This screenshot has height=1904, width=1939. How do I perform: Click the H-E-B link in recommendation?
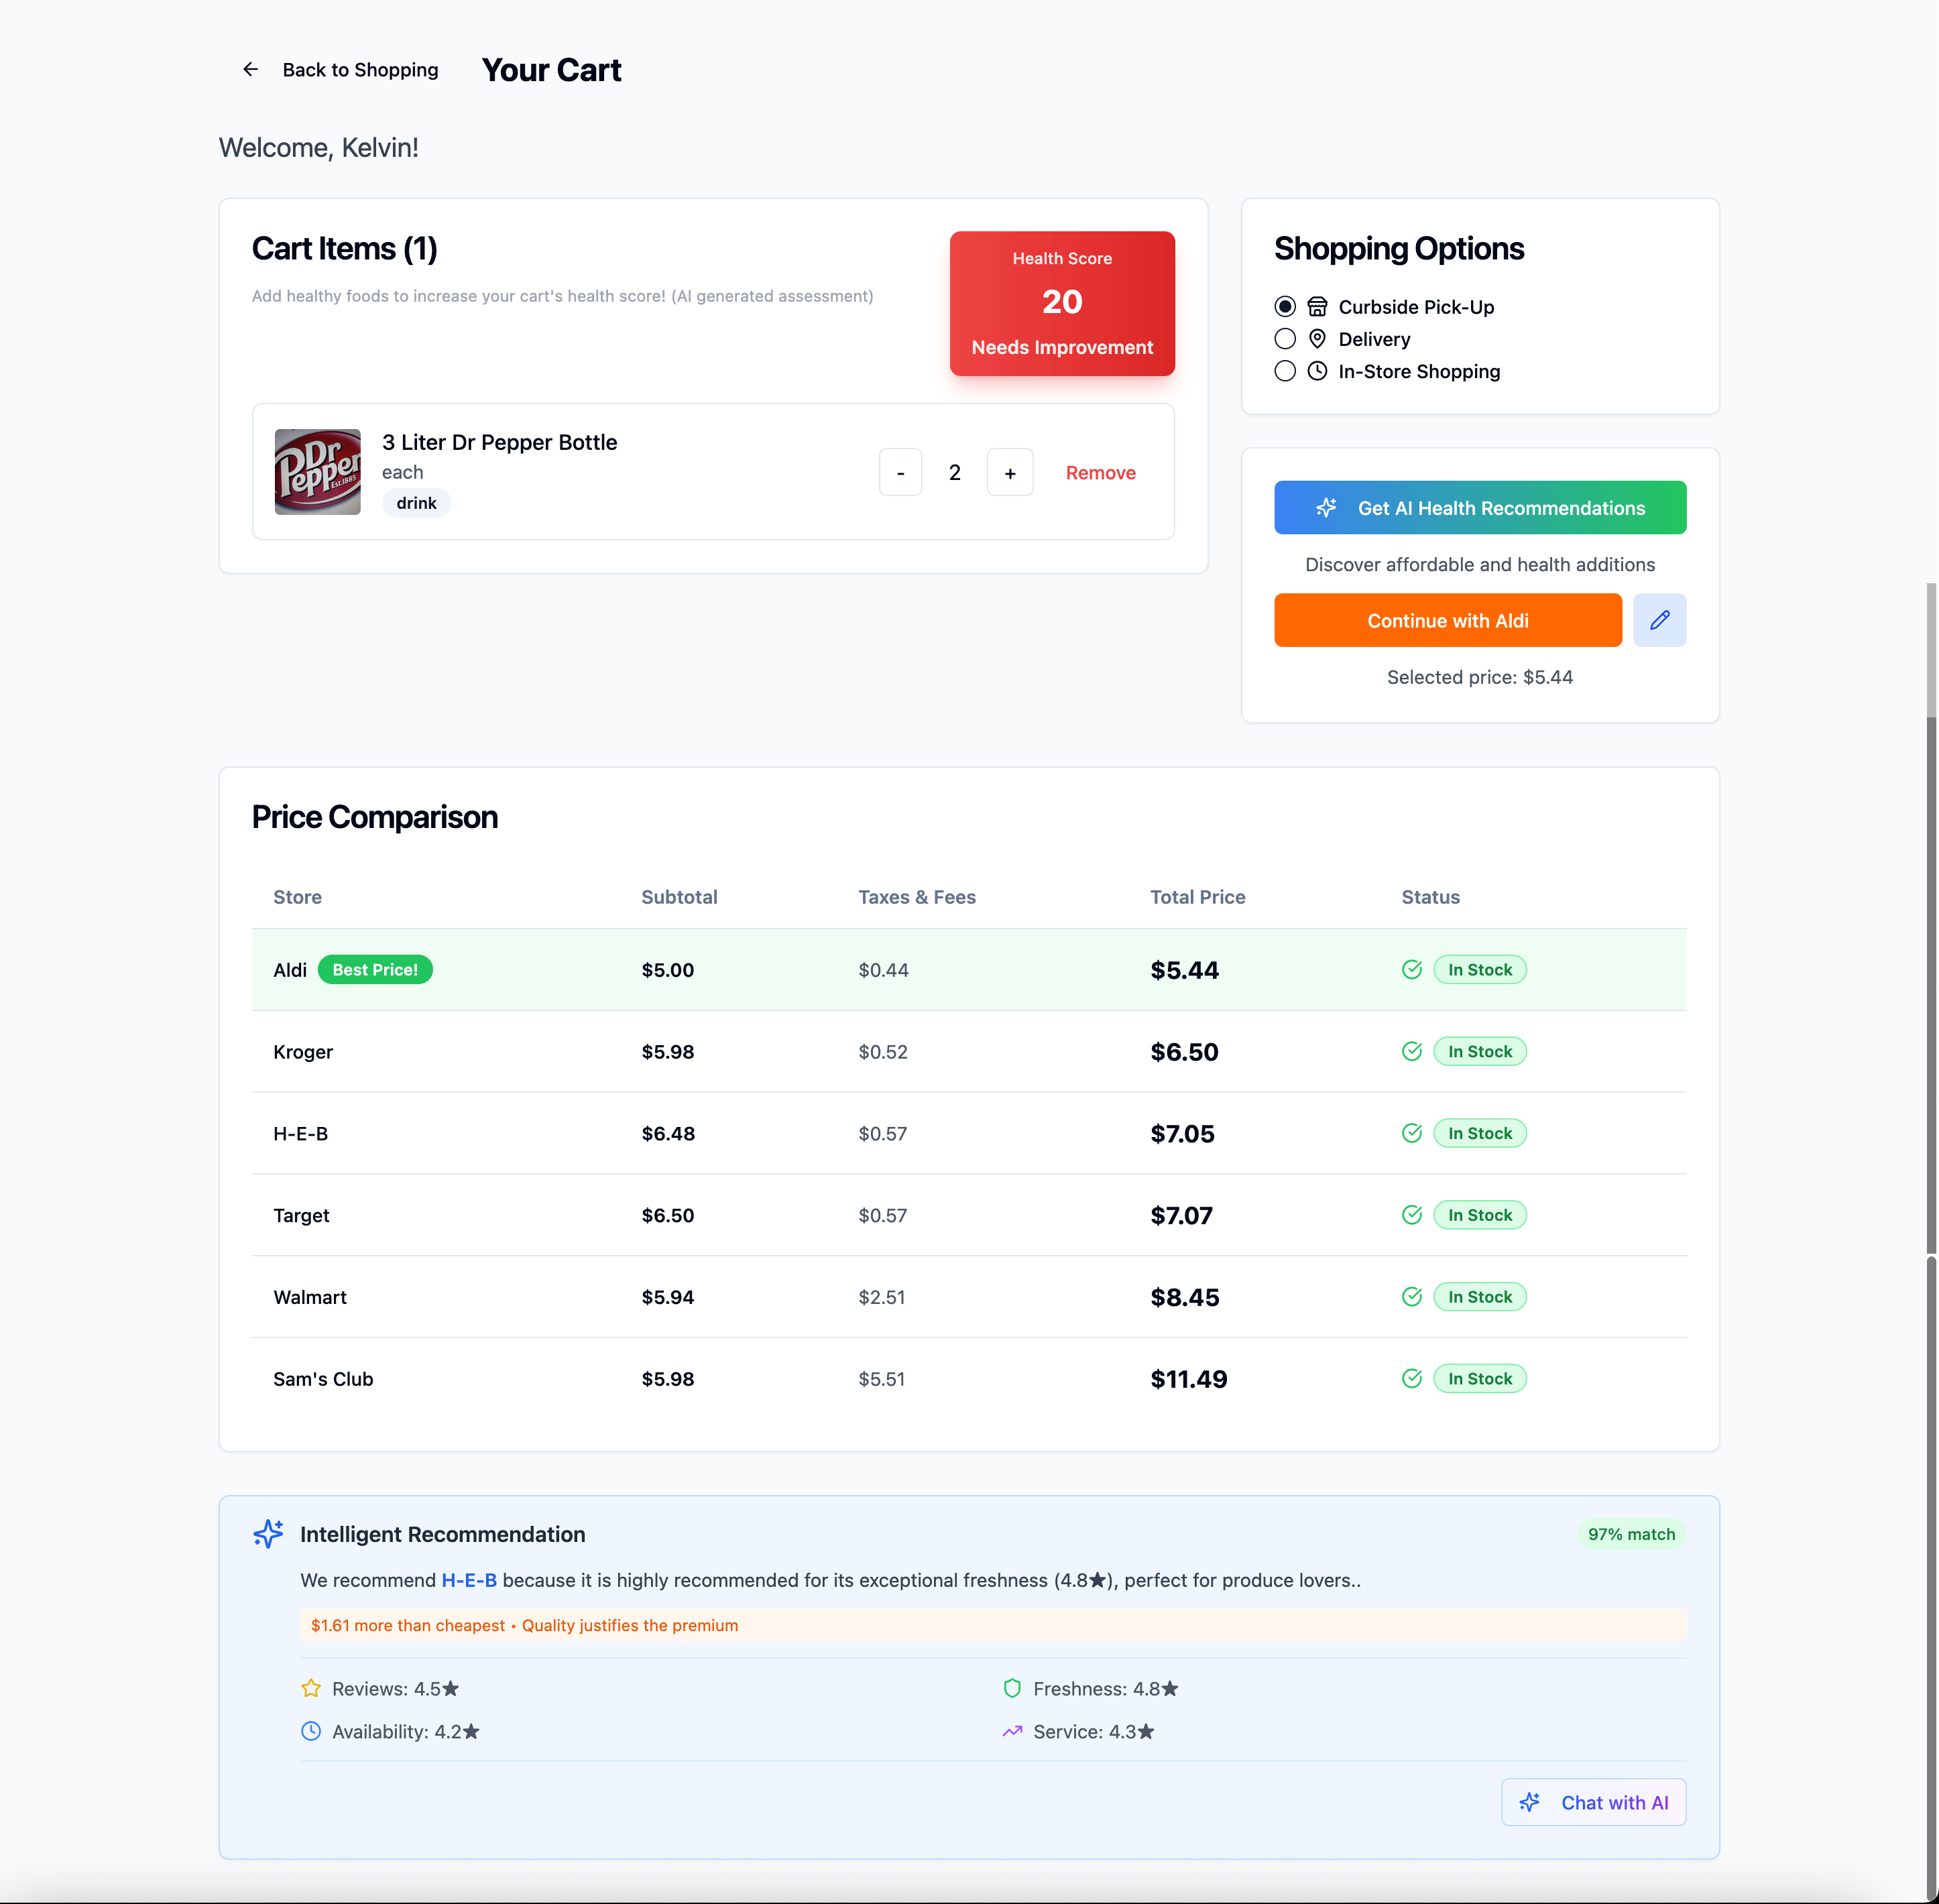coord(469,1580)
